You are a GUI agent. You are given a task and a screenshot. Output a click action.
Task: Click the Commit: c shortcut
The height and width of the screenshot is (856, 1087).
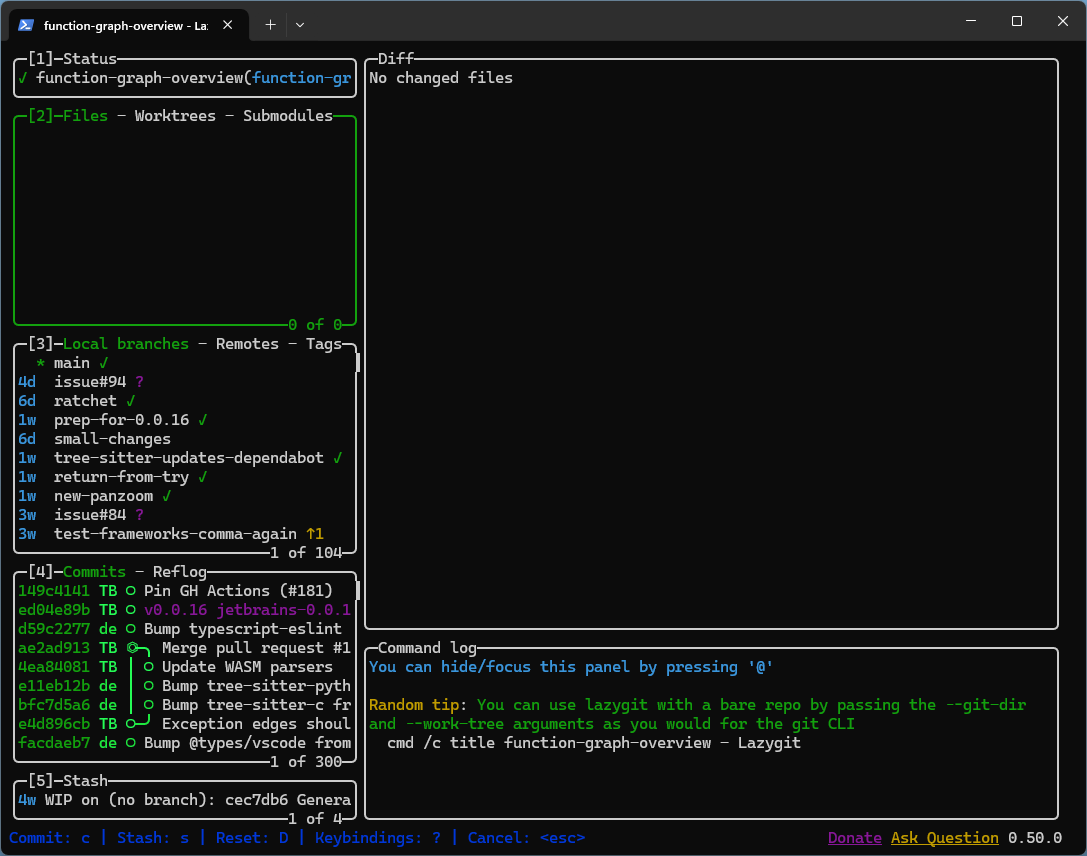[x=49, y=838]
